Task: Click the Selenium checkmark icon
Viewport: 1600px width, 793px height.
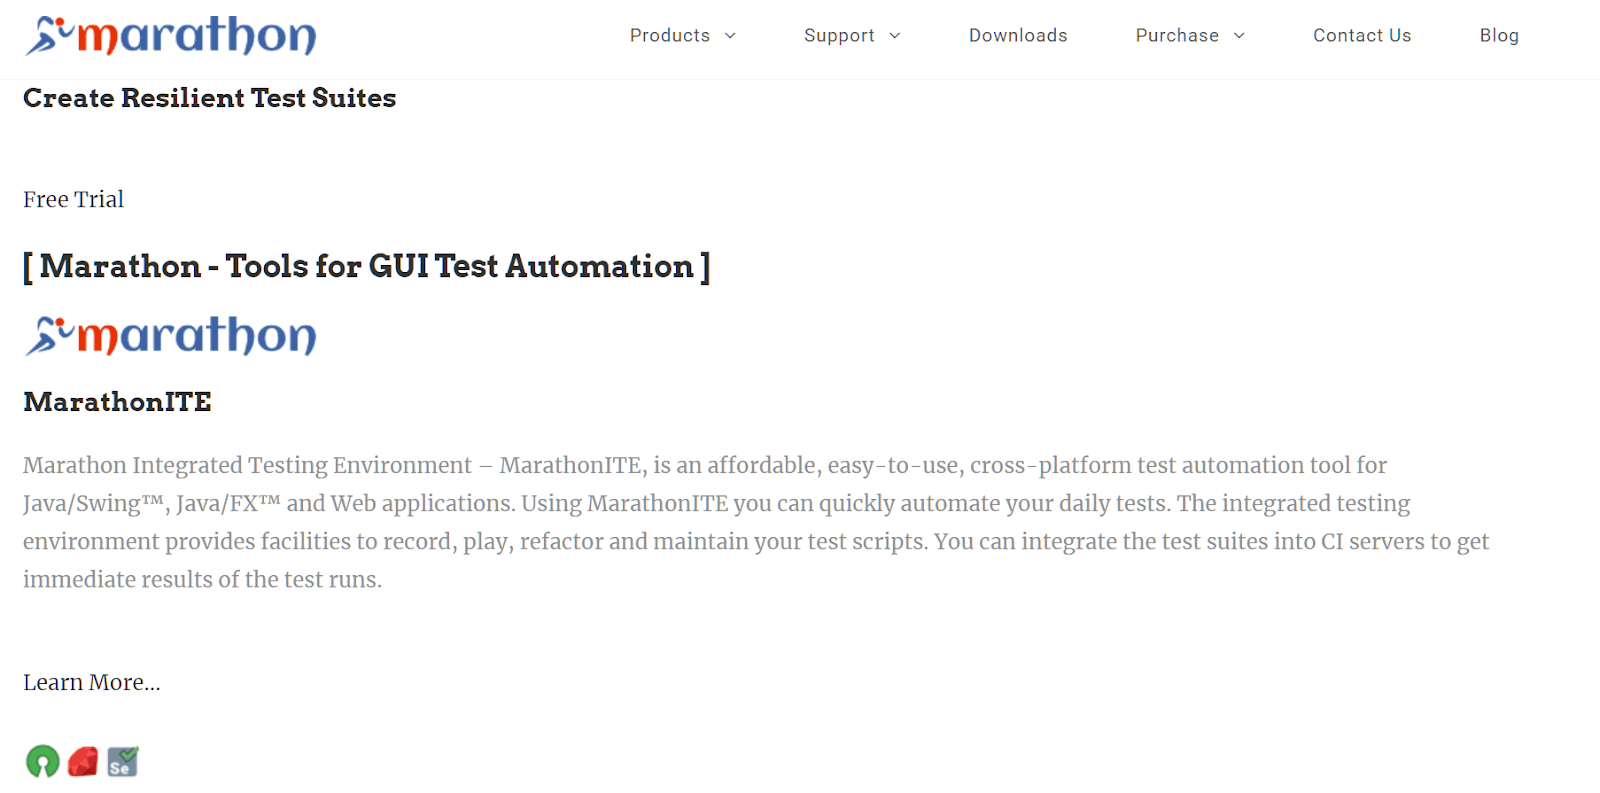Action: tap(123, 762)
